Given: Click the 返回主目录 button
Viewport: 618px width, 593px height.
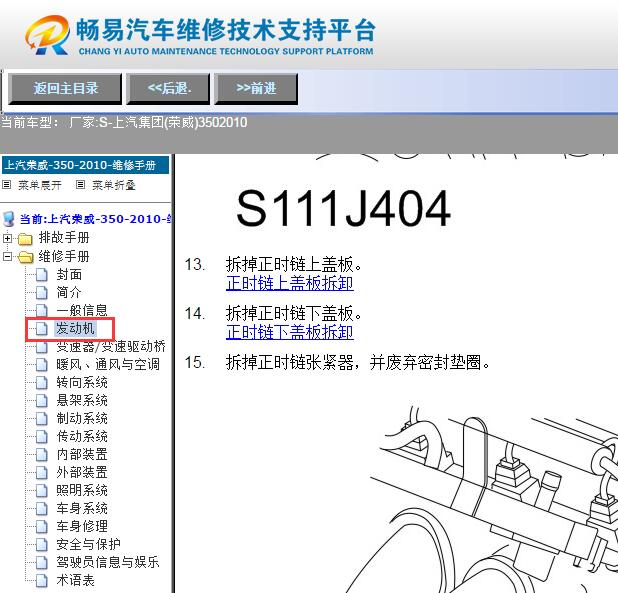Looking at the screenshot, I should [65, 89].
